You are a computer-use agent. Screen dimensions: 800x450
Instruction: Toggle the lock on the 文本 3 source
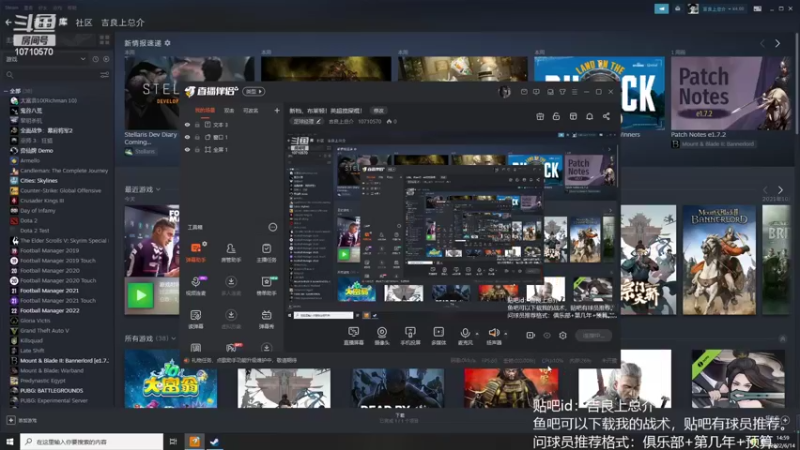point(197,124)
